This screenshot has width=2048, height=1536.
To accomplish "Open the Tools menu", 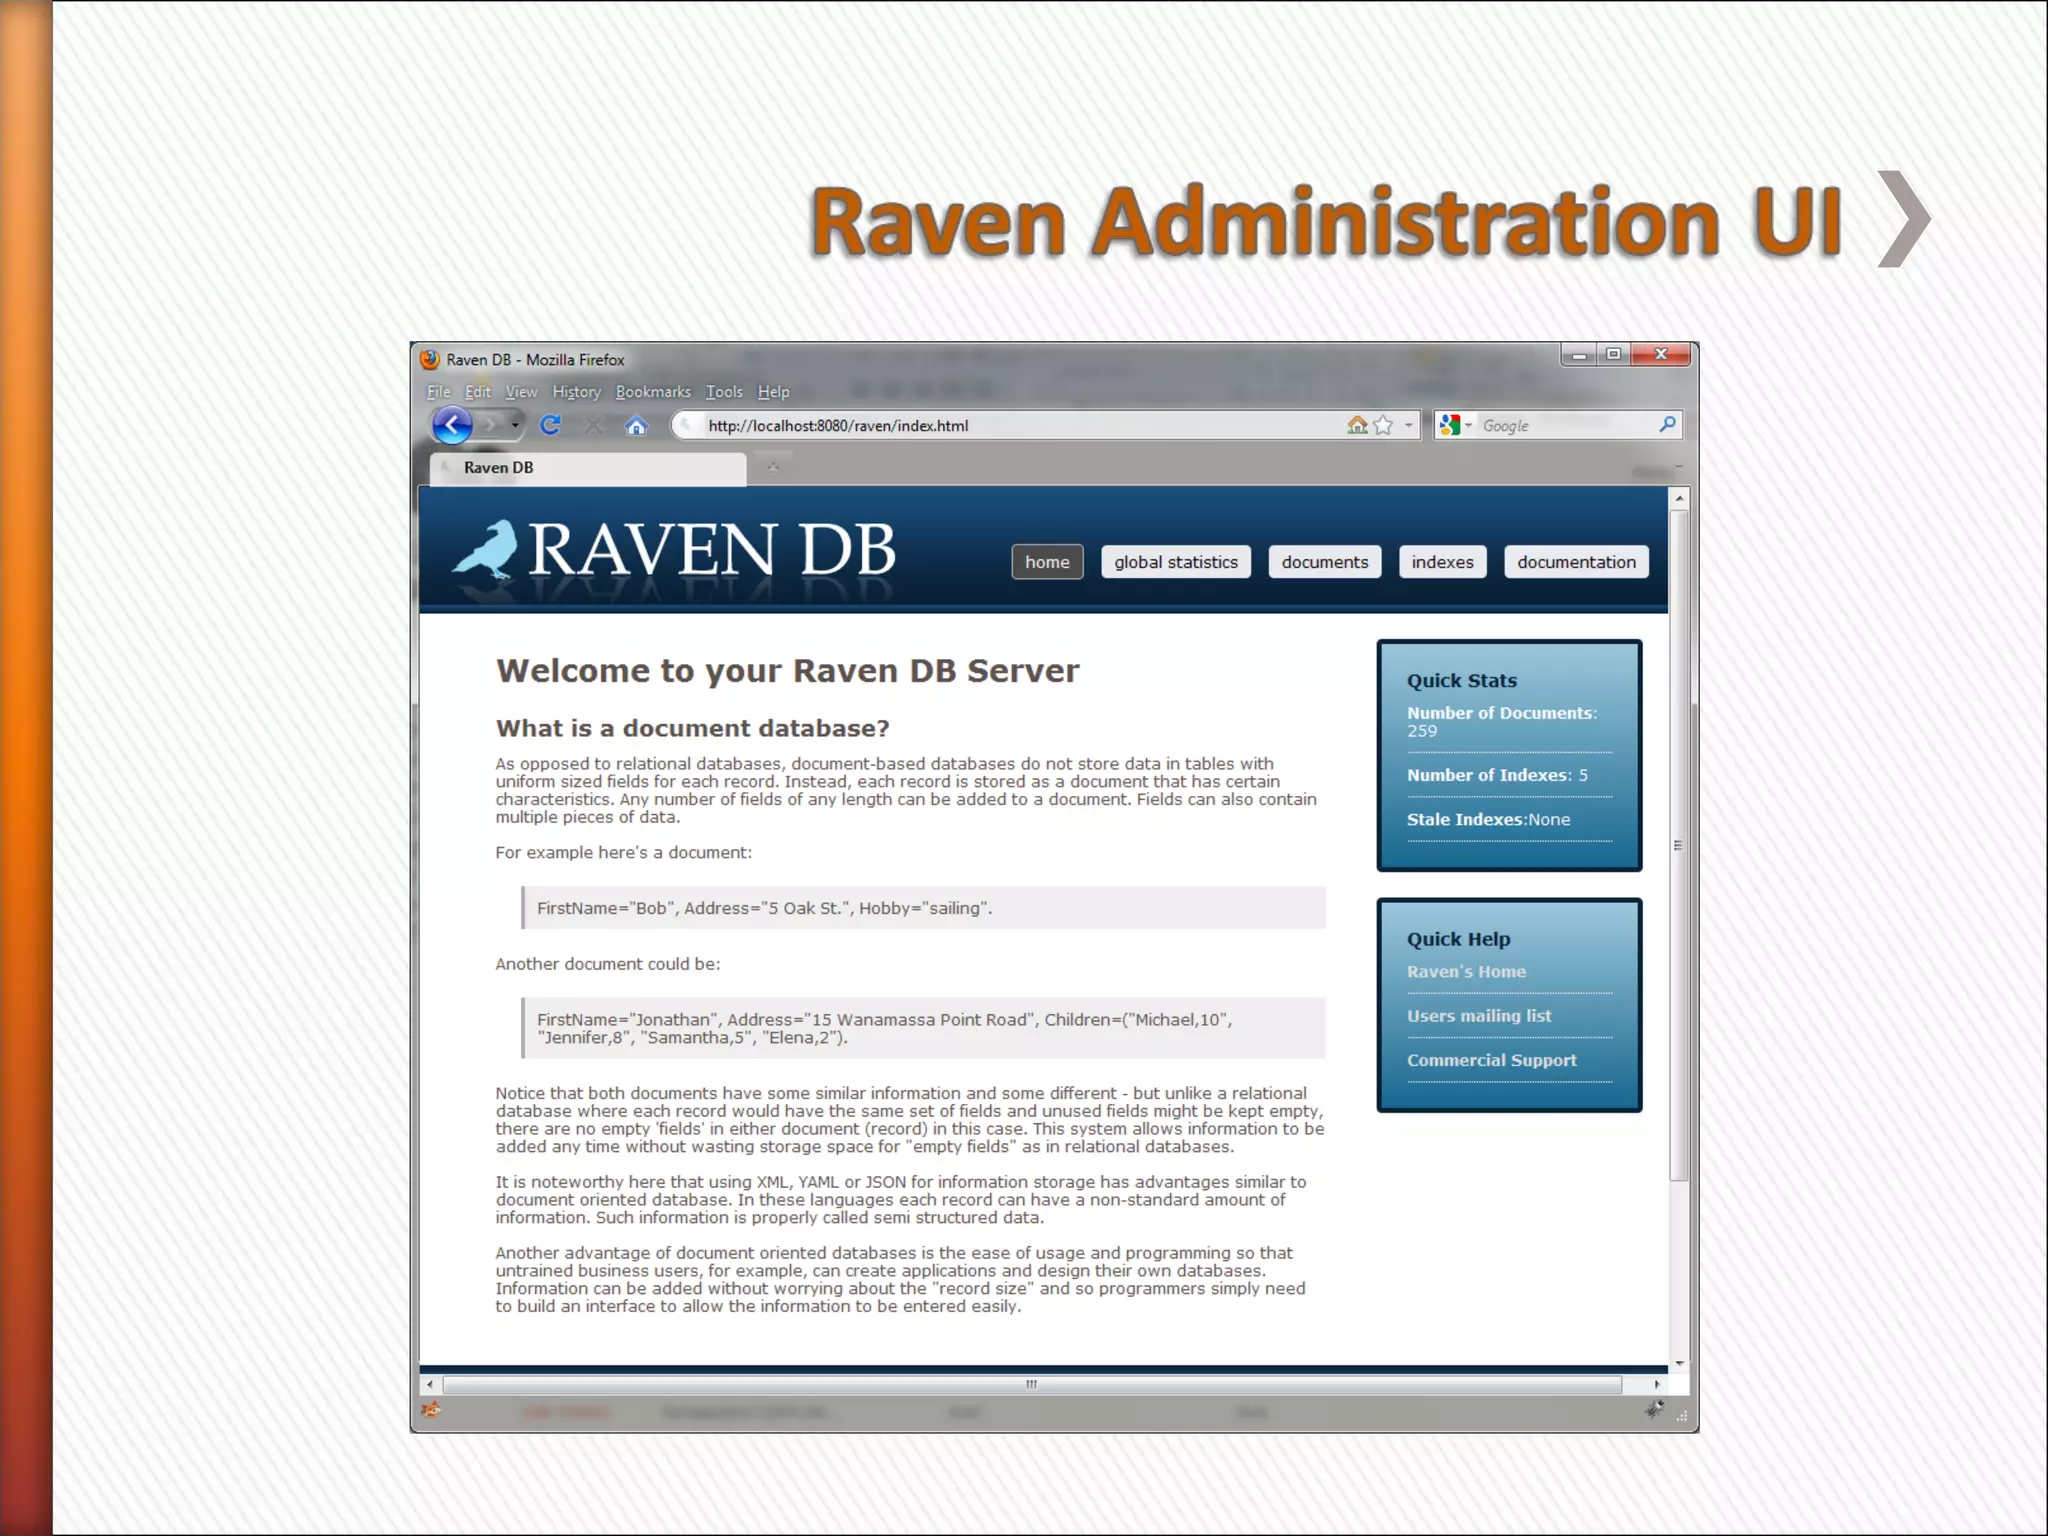I will [724, 392].
